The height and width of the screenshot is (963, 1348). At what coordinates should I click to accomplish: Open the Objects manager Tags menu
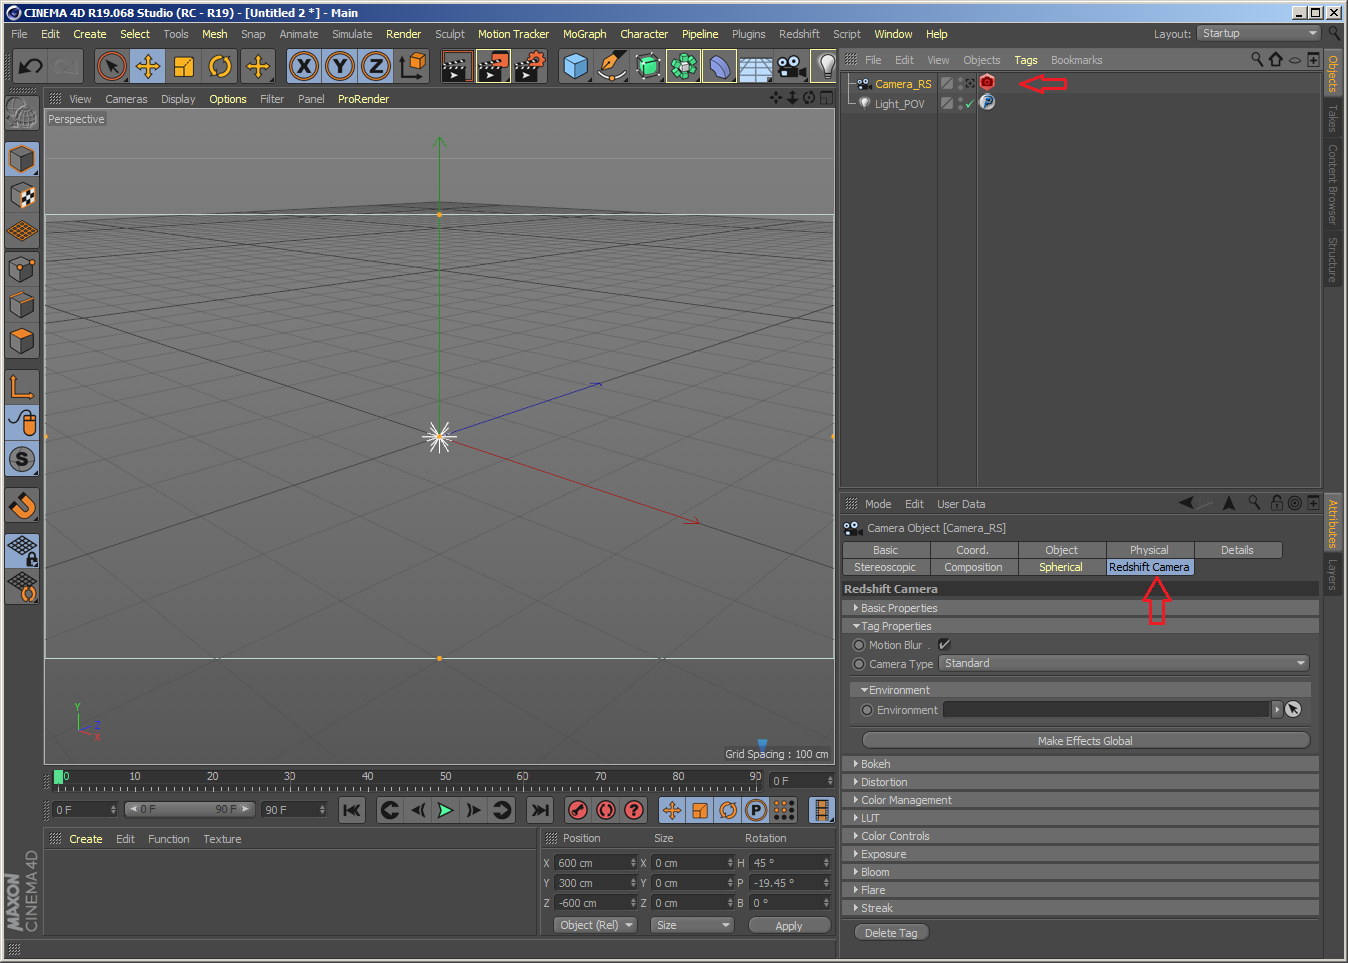1026,60
